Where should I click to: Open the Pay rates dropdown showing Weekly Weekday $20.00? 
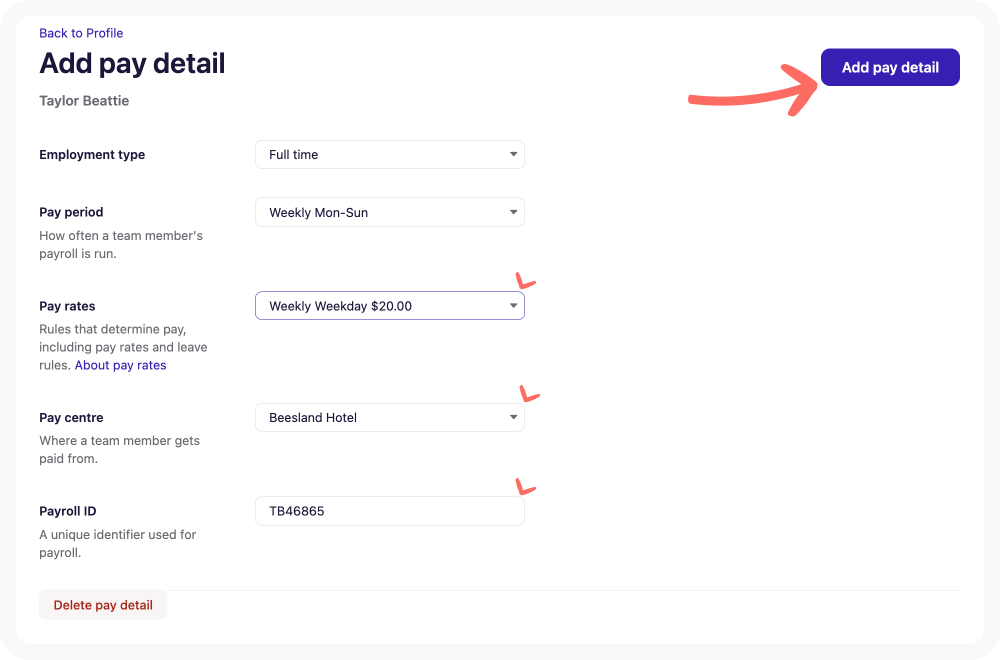click(x=390, y=306)
